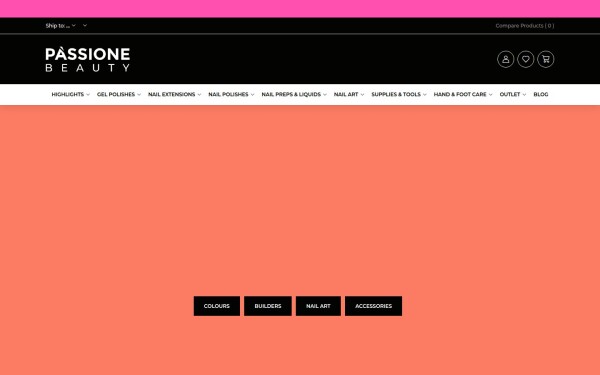The width and height of the screenshot is (600, 375).
Task: Expand the Highlights menu
Action: 70,94
